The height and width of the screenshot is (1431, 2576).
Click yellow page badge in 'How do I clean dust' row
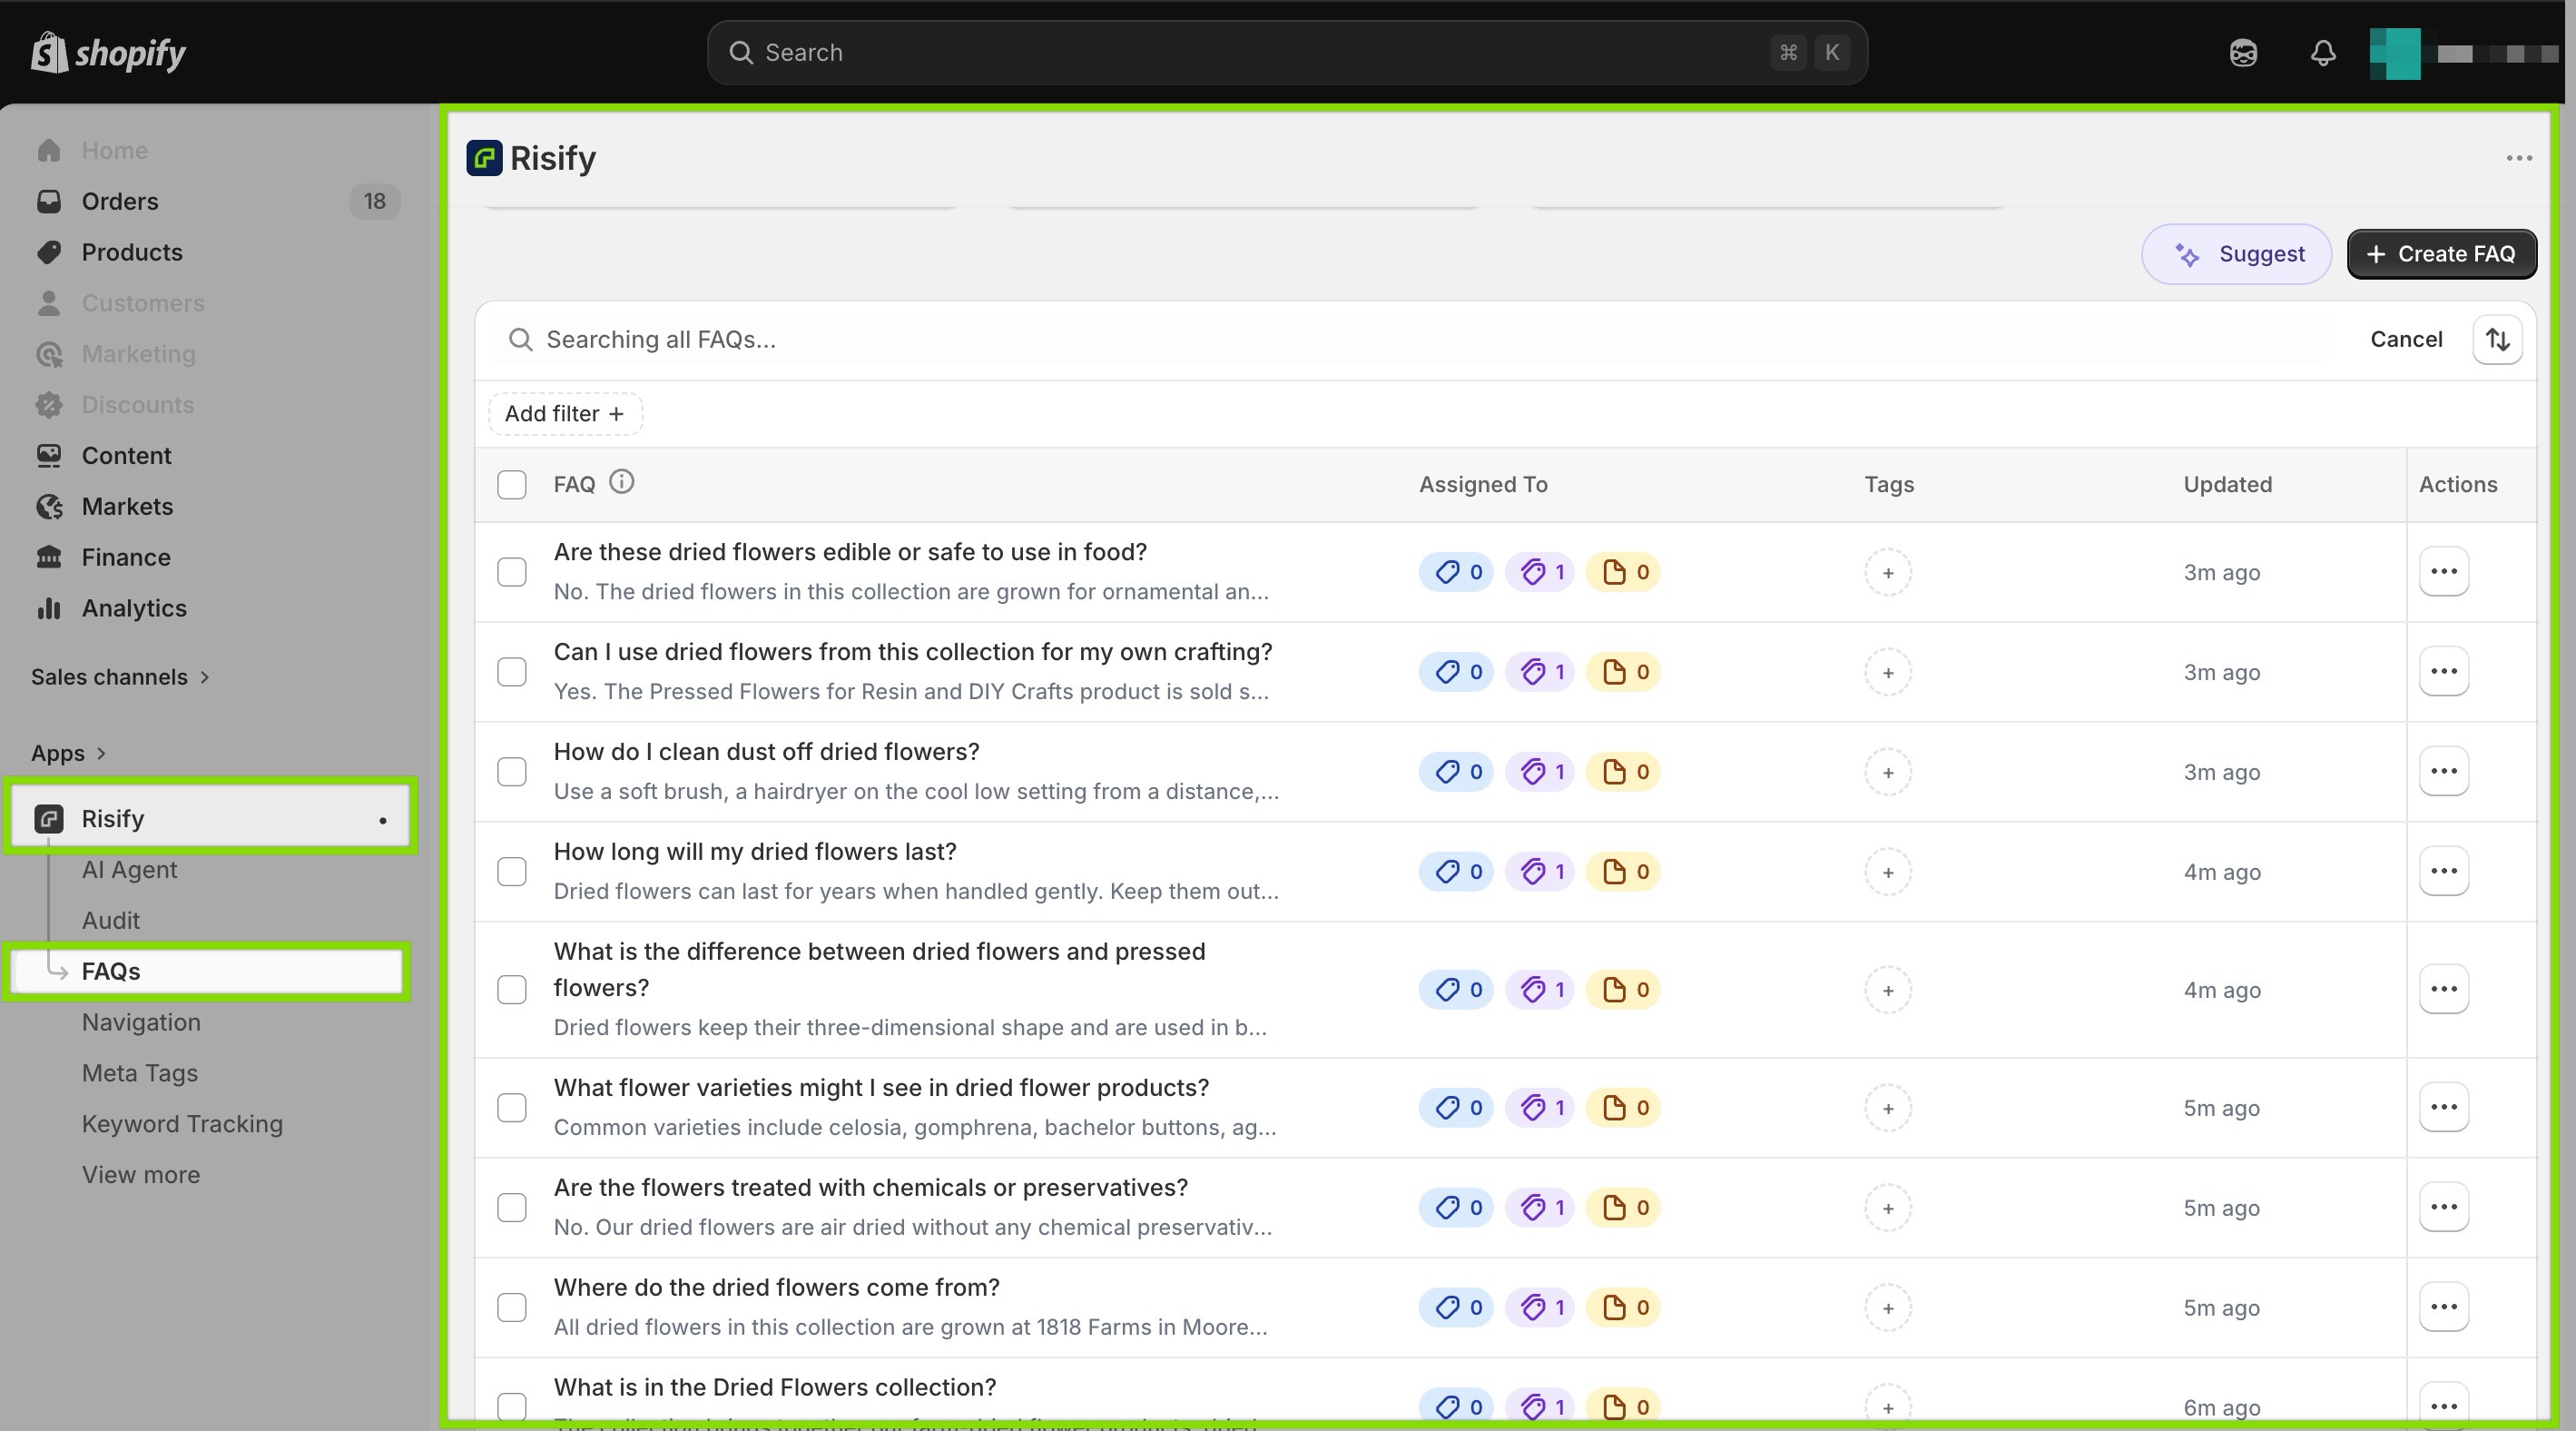pyautogui.click(x=1624, y=772)
